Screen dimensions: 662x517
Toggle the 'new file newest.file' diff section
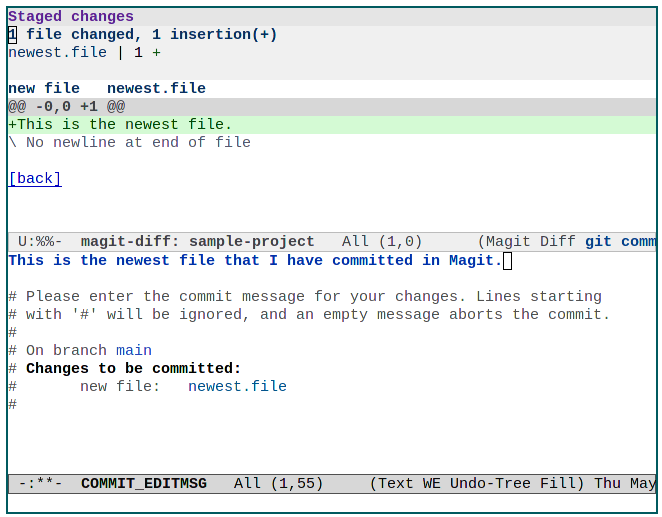[107, 89]
